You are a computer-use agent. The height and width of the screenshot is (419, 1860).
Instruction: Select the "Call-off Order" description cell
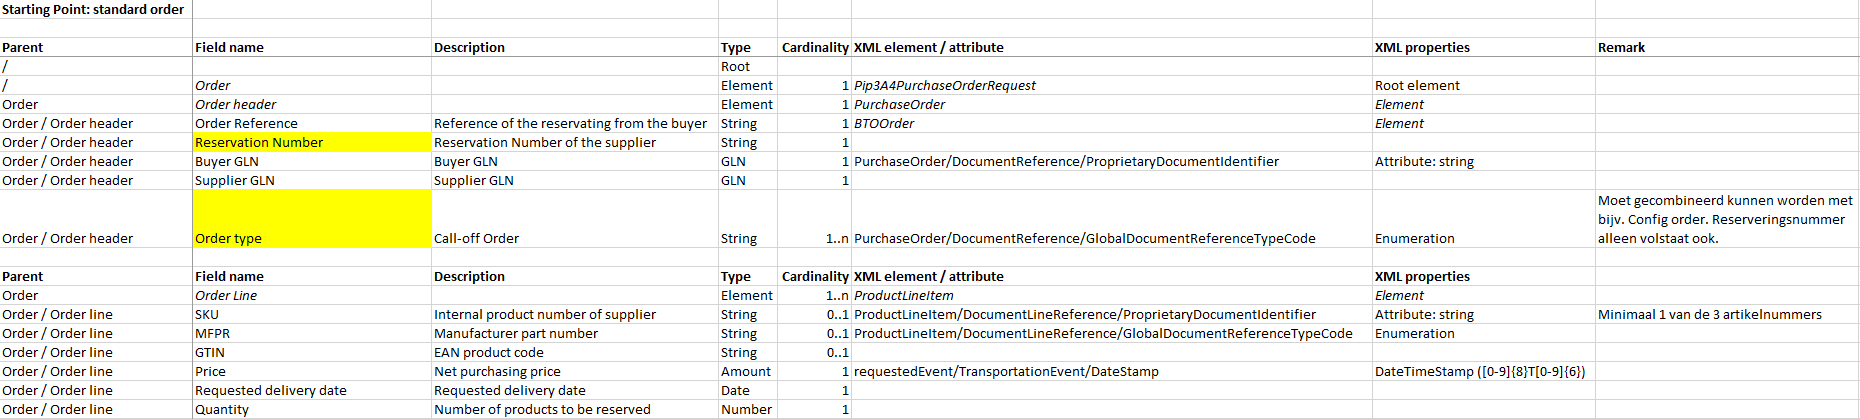476,239
